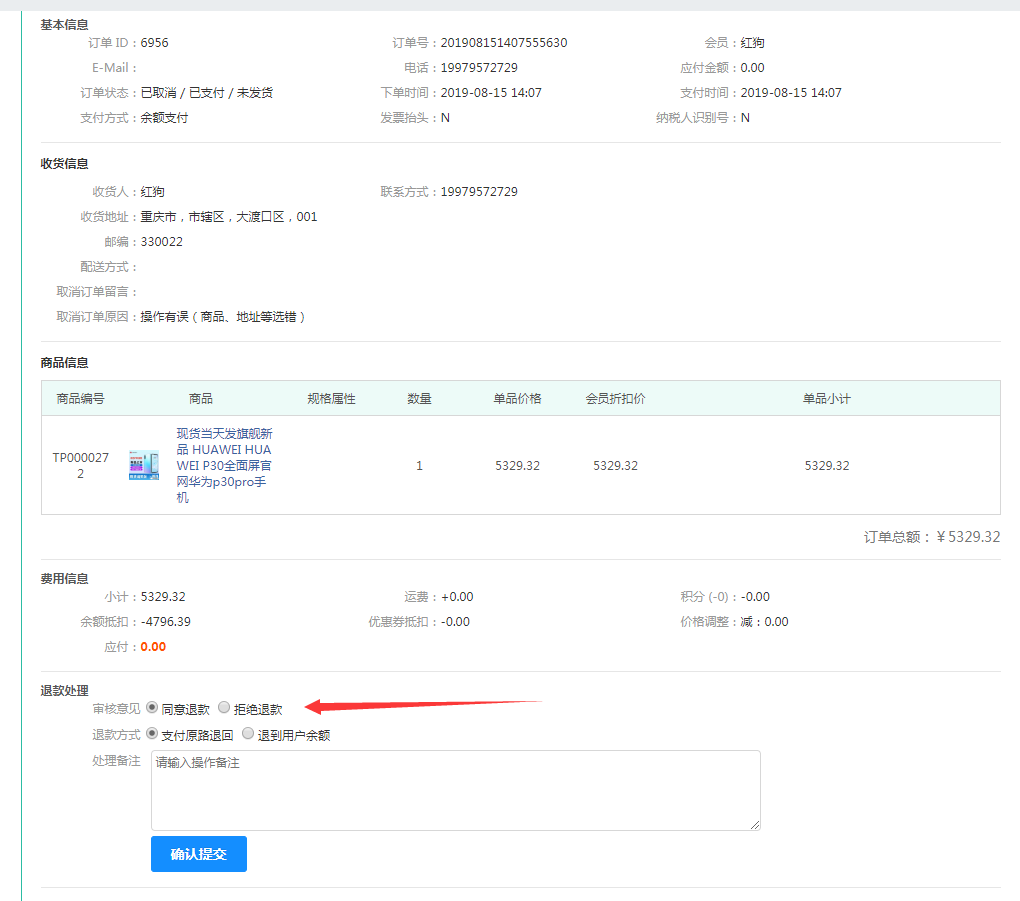Select the 同意退款 radio option

click(x=152, y=708)
